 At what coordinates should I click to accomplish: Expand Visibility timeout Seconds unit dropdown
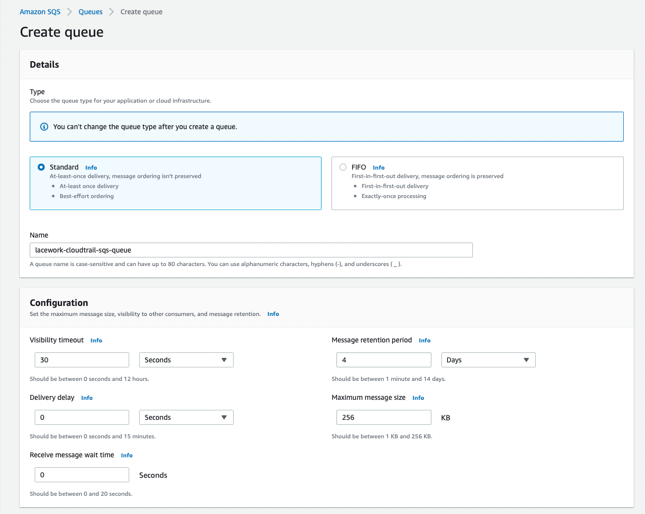(186, 360)
